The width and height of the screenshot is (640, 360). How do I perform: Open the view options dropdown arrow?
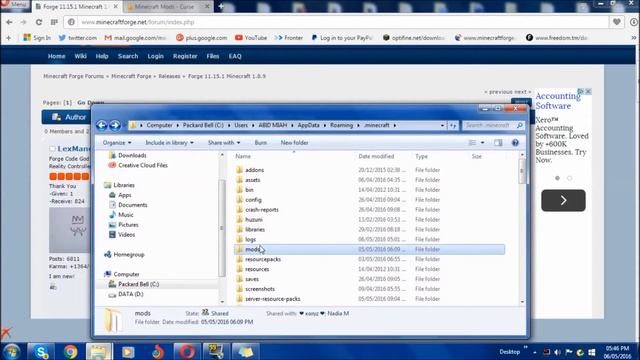pyautogui.click(x=482, y=142)
